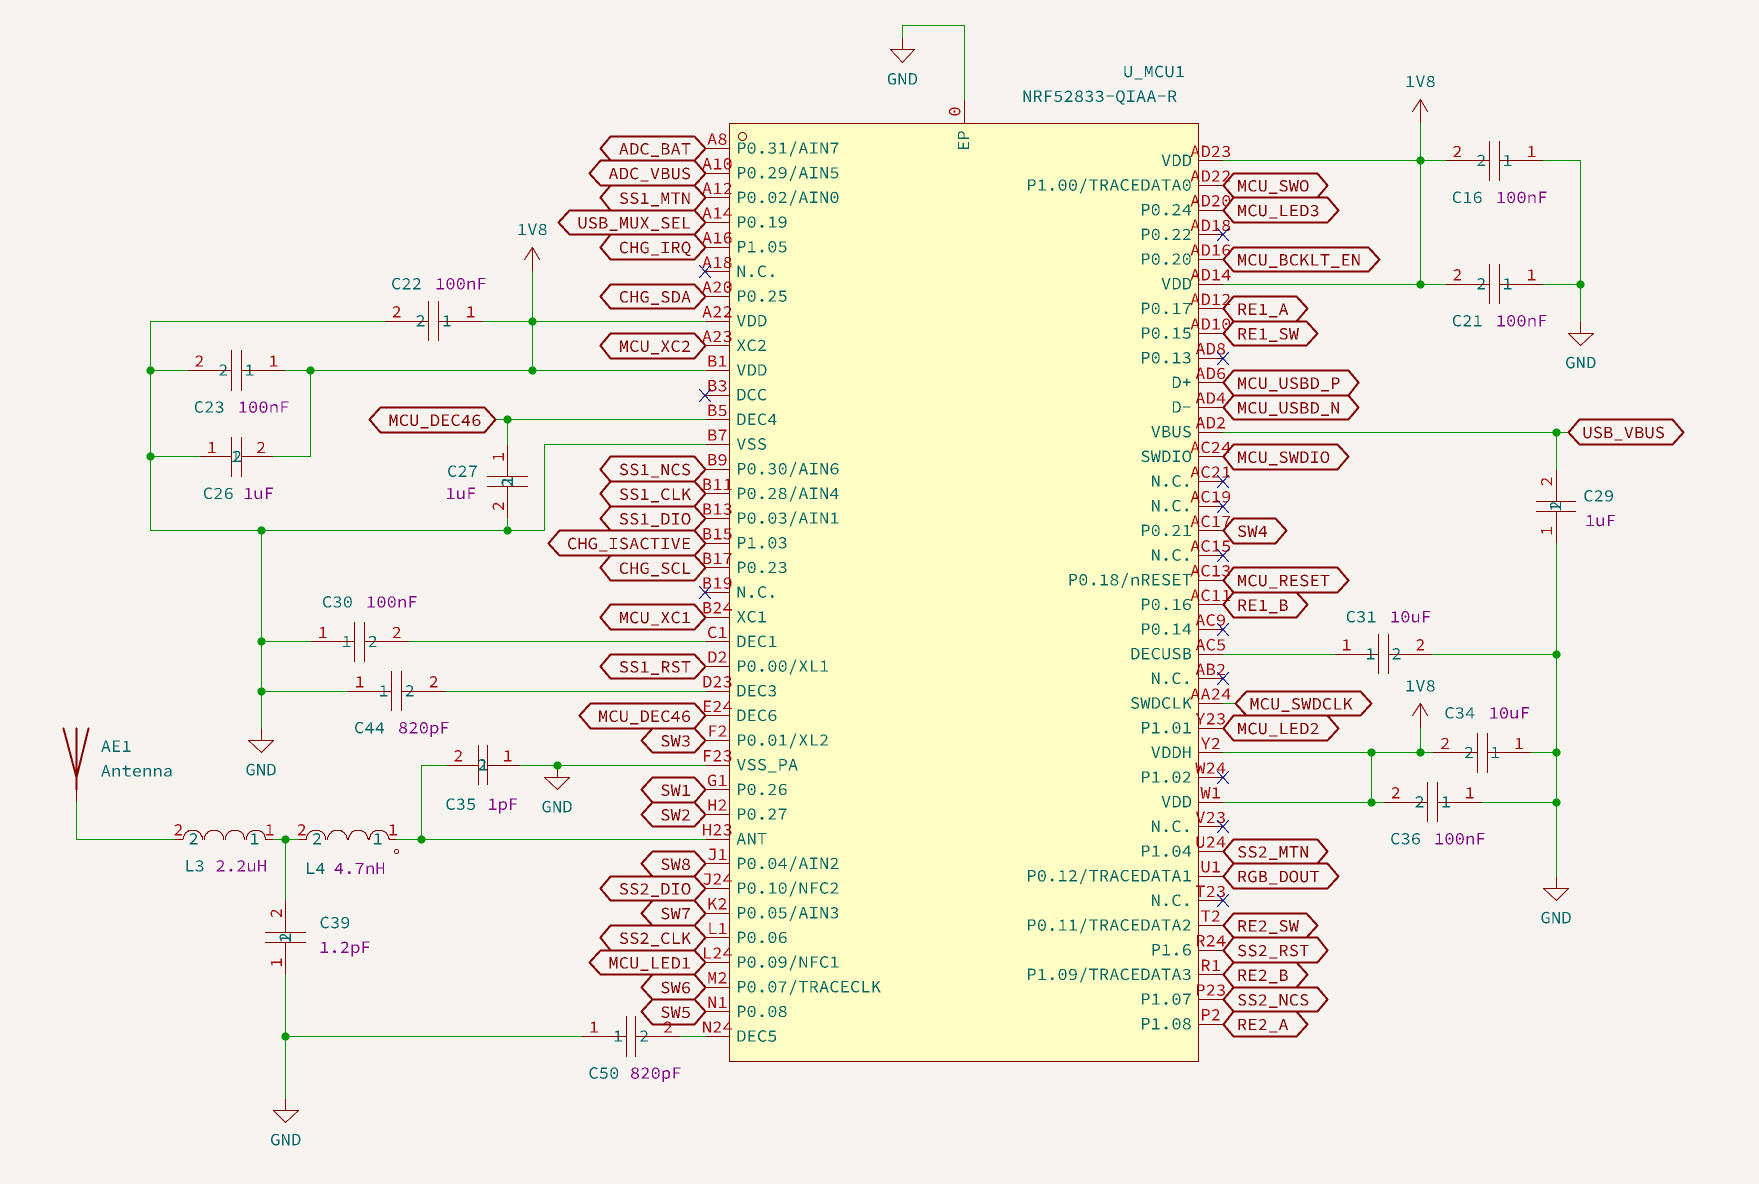Select capacitor symbol C26 1uF

[236, 456]
